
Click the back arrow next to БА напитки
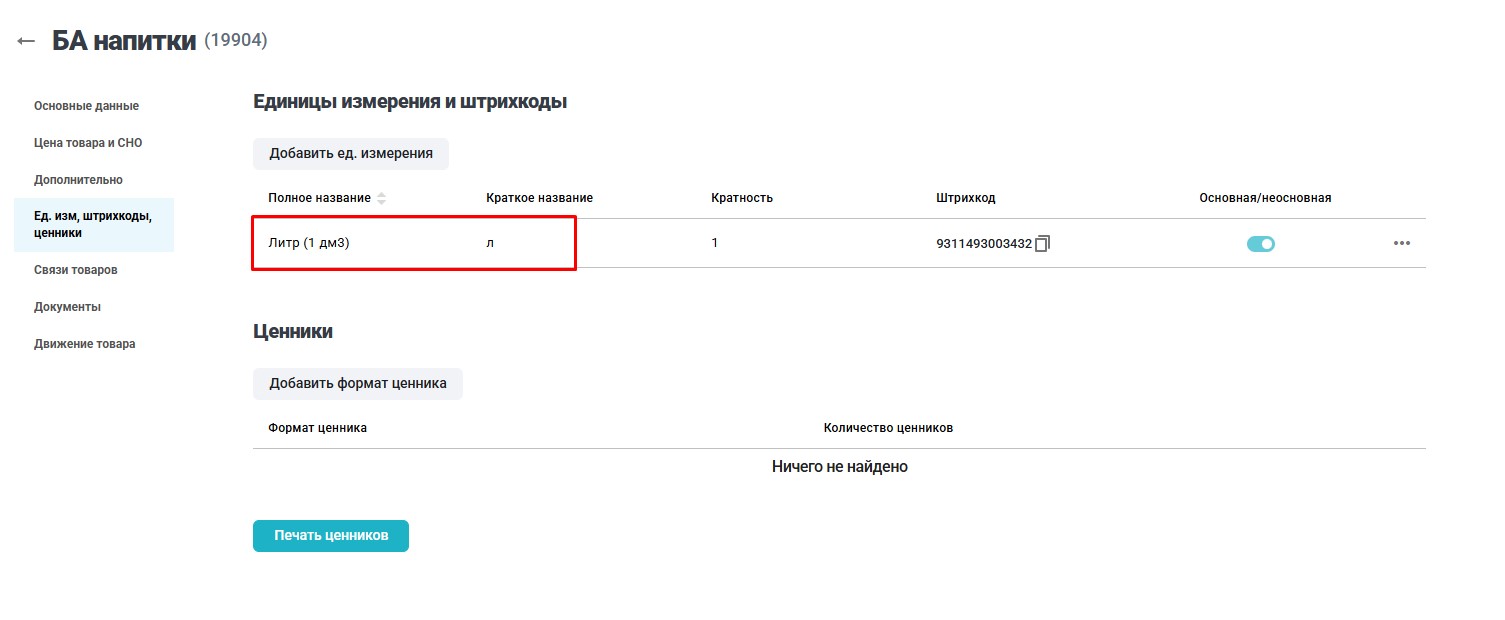coord(24,40)
